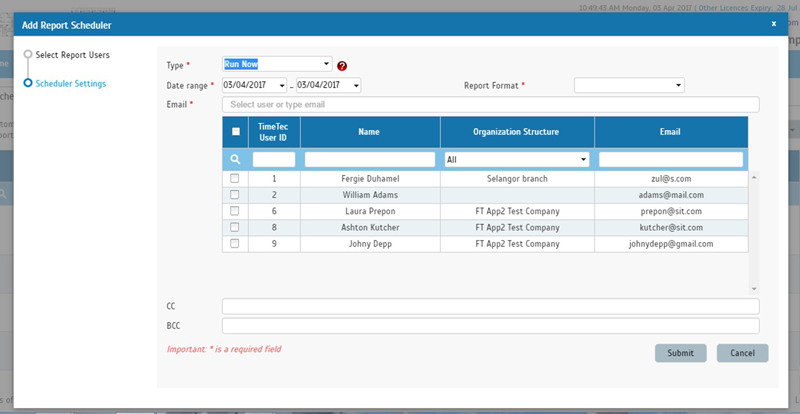This screenshot has height=414, width=800.
Task: Click the red help question mark icon
Action: pyautogui.click(x=342, y=66)
